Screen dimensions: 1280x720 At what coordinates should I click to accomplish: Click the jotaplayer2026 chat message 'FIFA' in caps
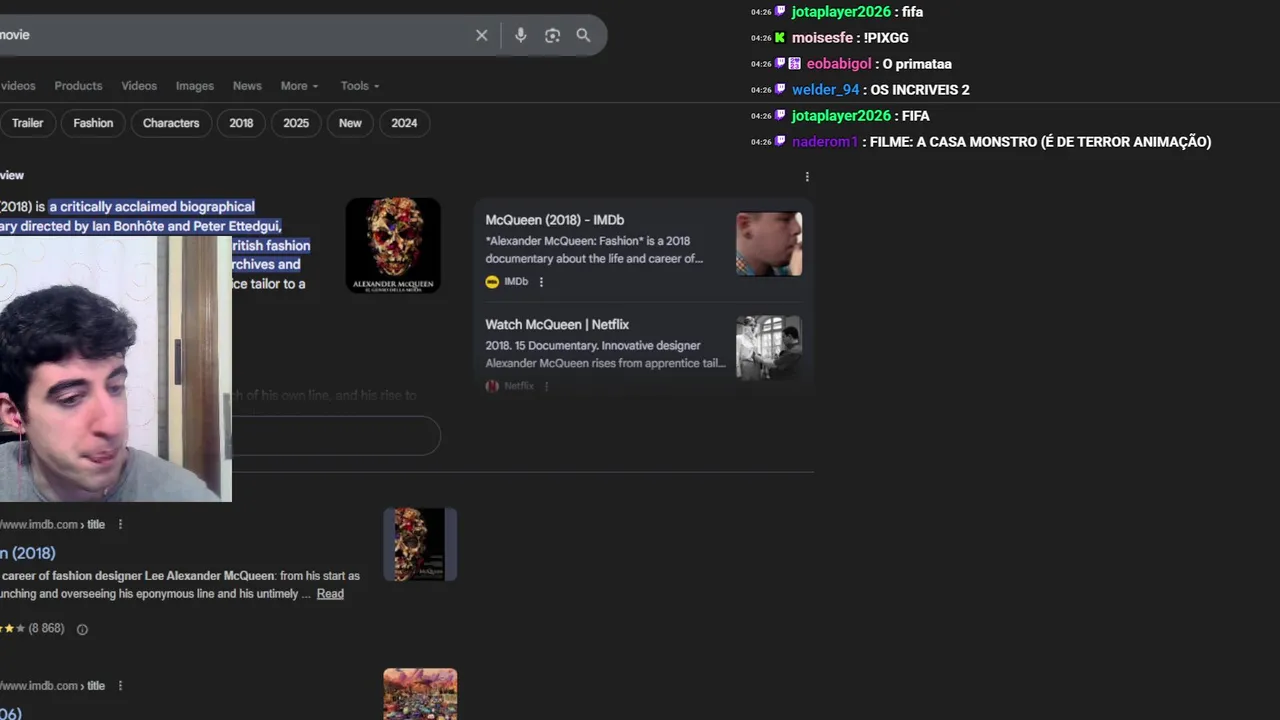pyautogui.click(x=916, y=116)
